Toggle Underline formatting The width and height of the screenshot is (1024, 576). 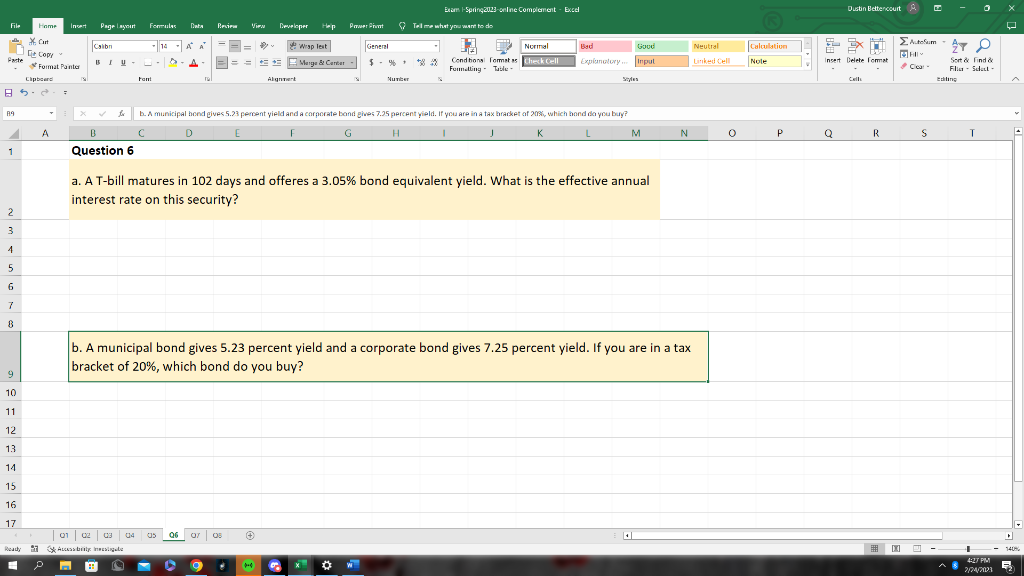pyautogui.click(x=123, y=63)
